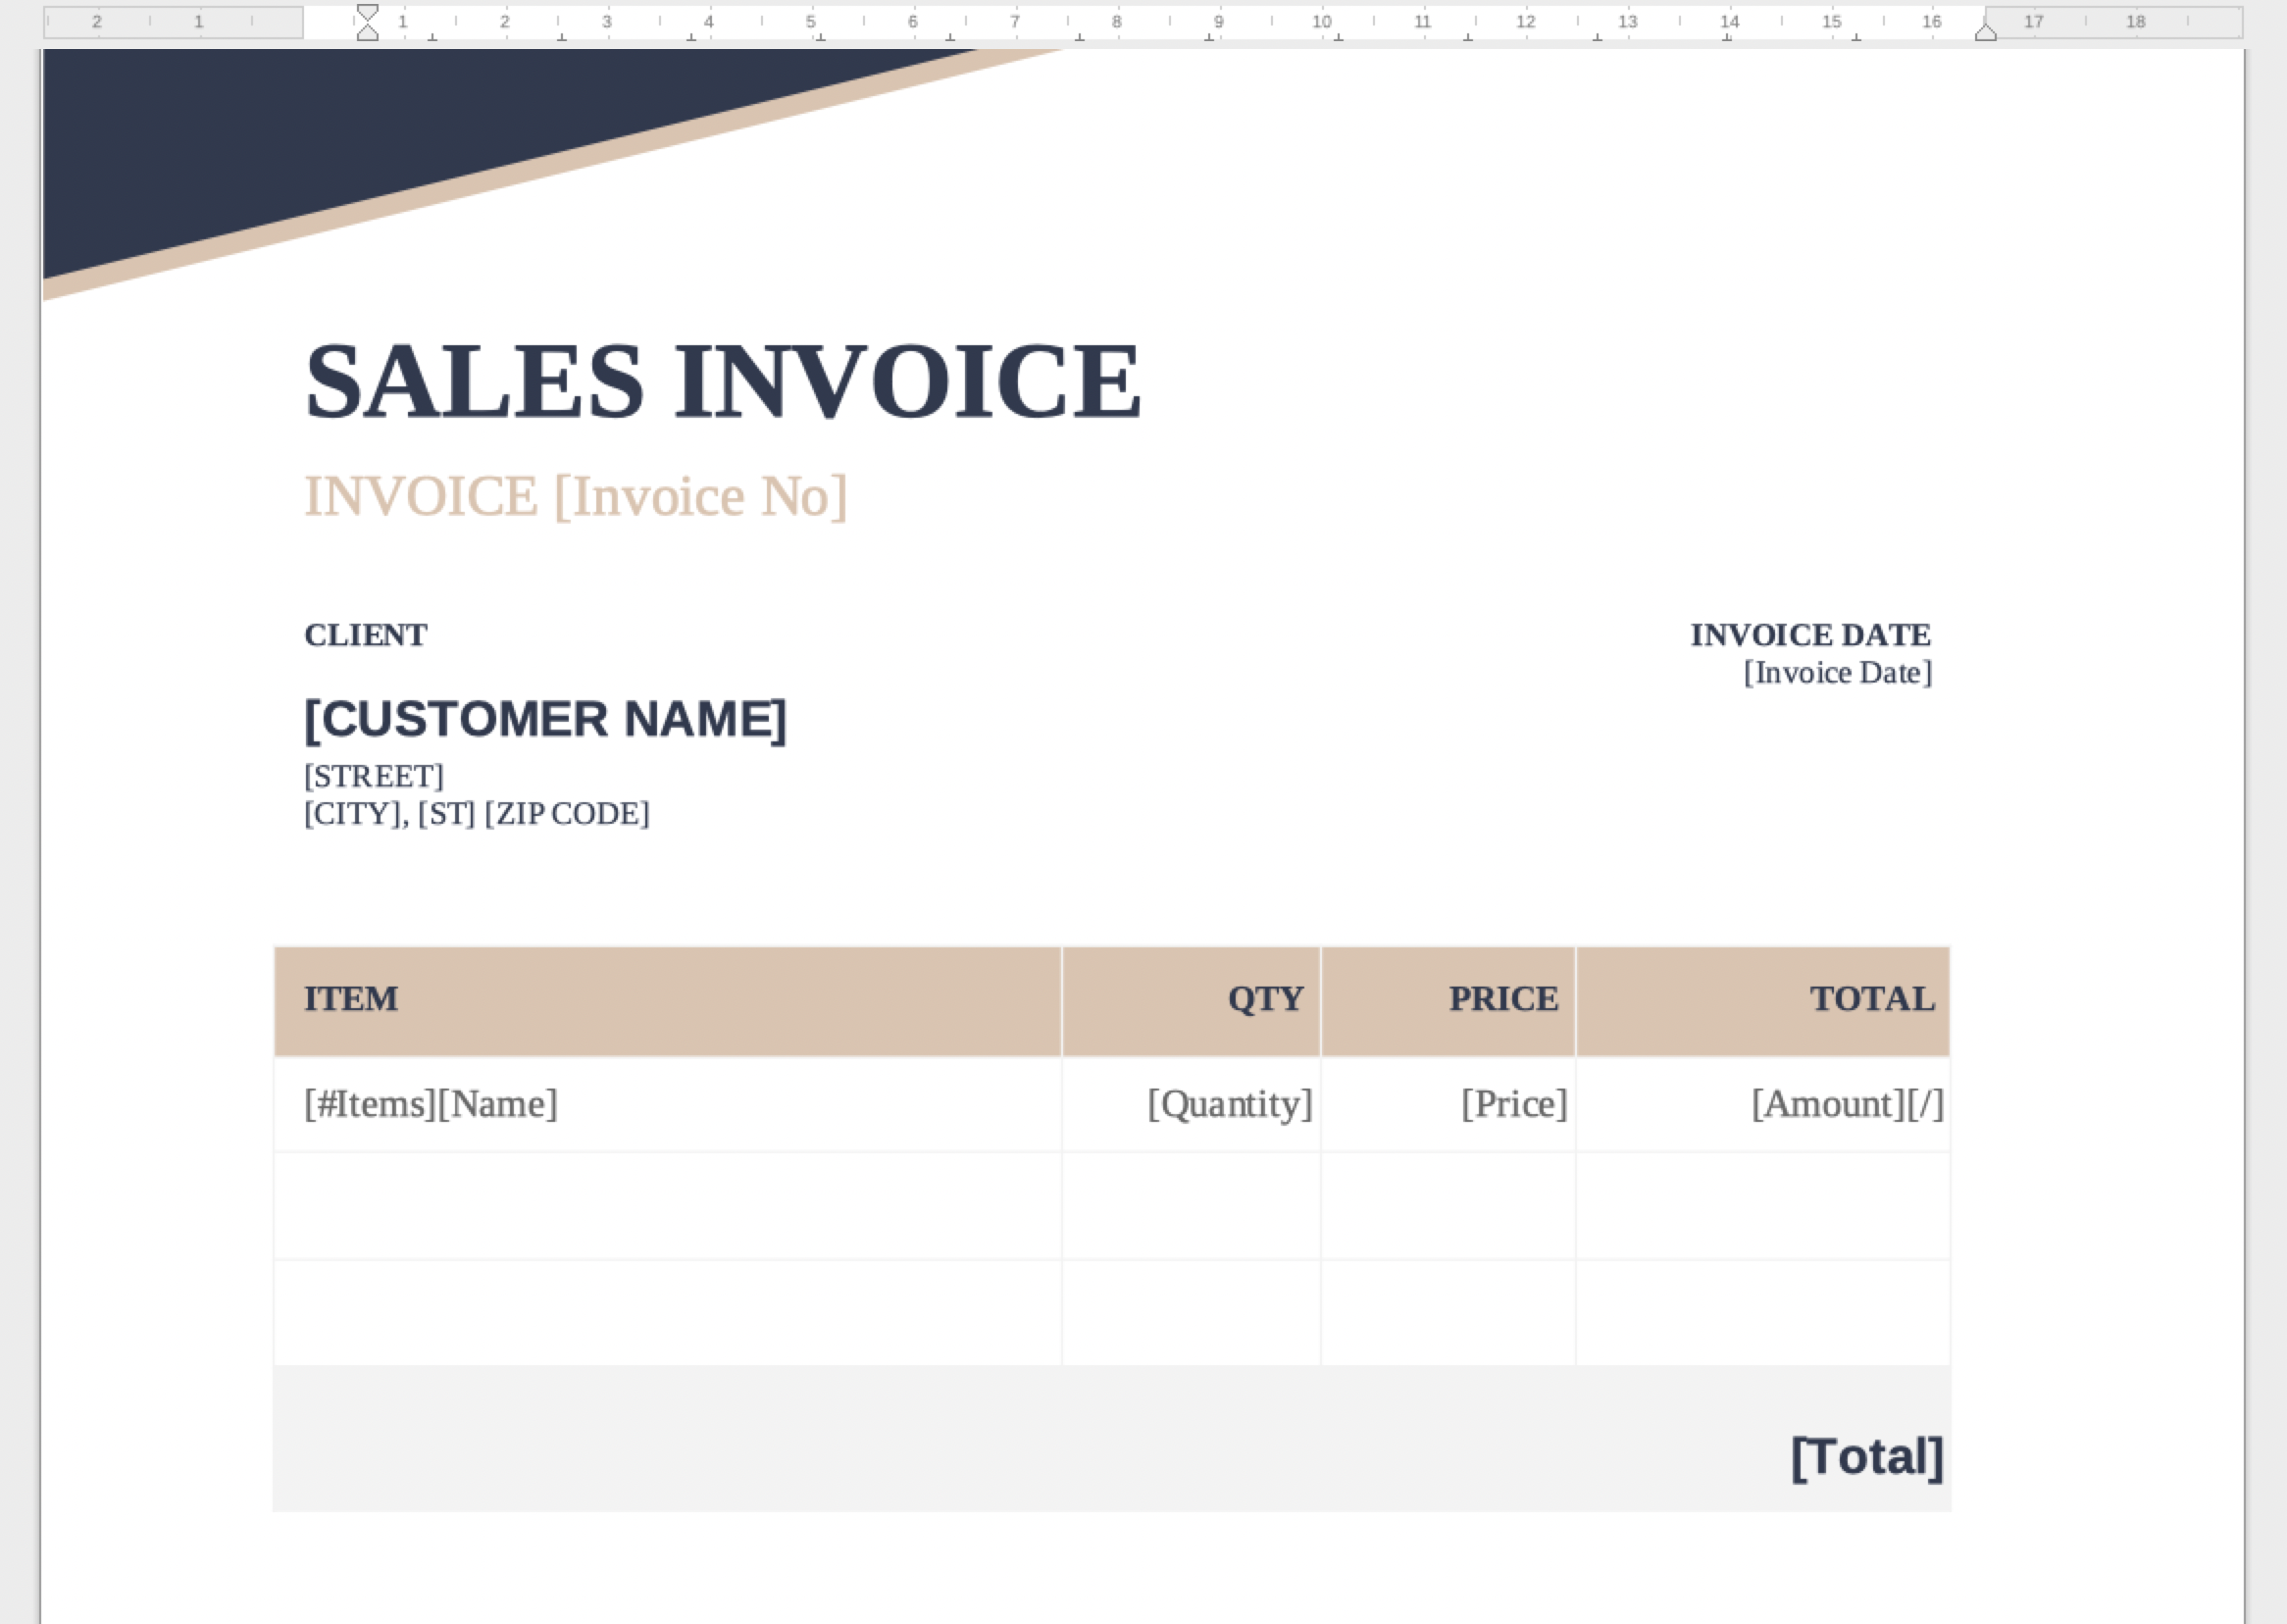Image resolution: width=2287 pixels, height=1624 pixels.
Task: Click the right indent marker on the ruler
Action: coord(1986,31)
